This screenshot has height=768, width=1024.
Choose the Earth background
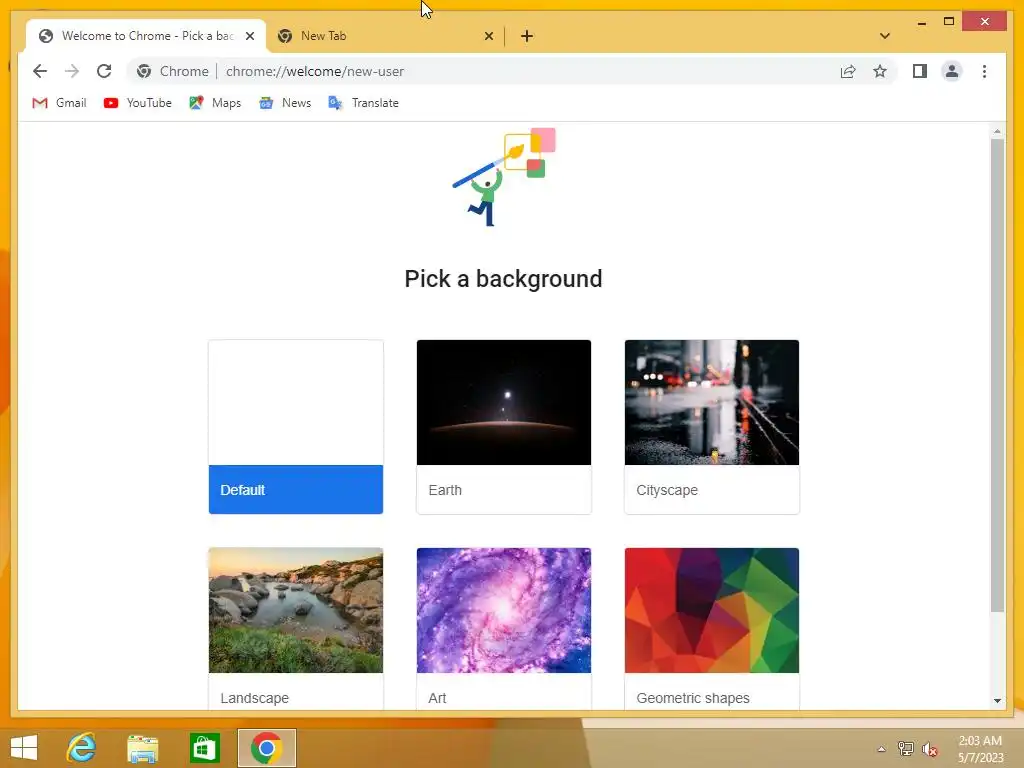click(504, 427)
